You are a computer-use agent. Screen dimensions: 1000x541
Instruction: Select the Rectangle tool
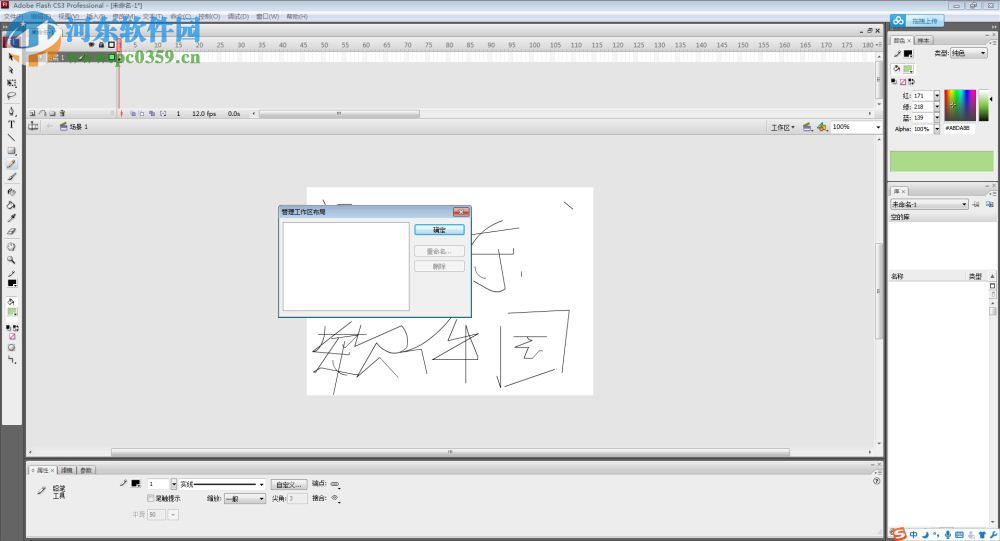11,151
